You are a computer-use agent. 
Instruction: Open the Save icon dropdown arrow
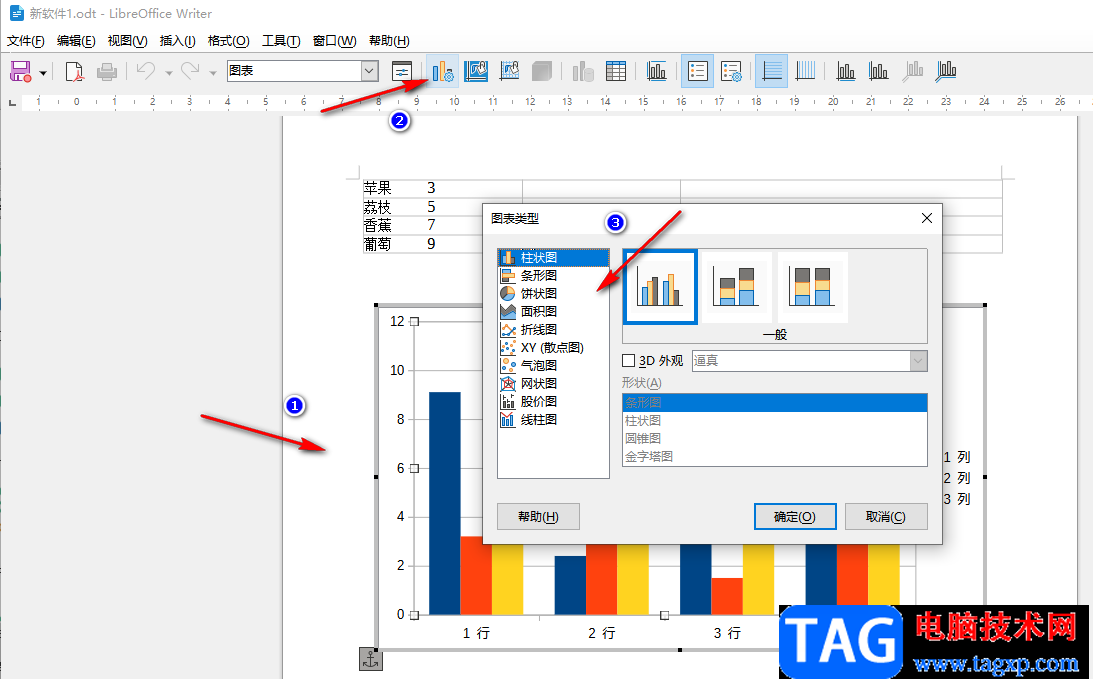43,73
